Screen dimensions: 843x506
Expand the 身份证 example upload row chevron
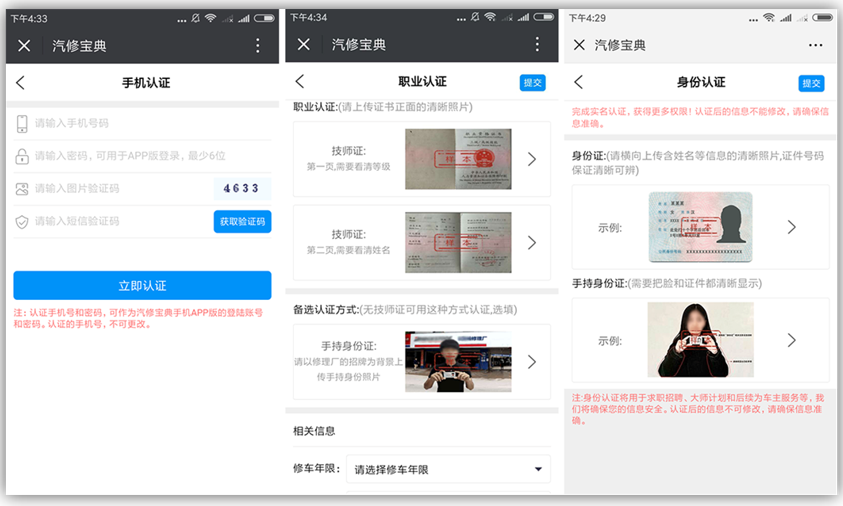[x=791, y=227]
